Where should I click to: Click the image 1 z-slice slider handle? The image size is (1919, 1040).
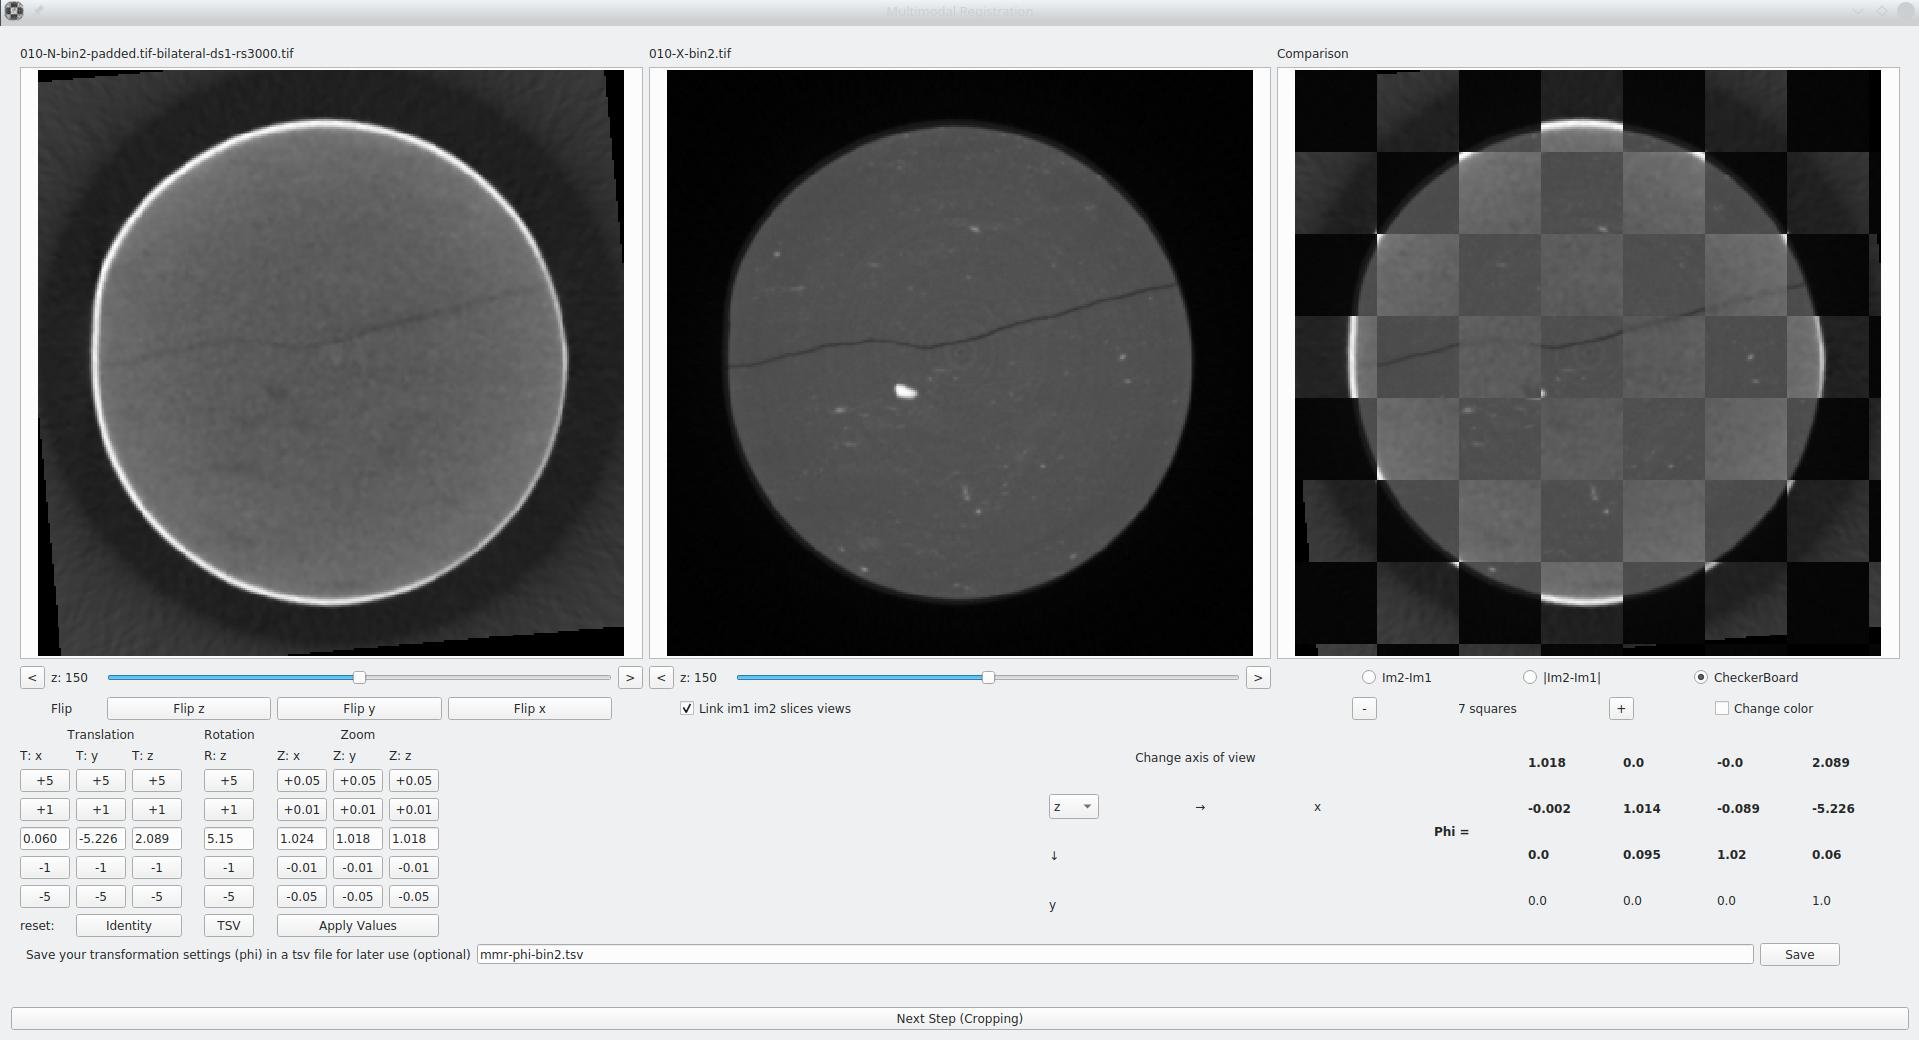click(359, 678)
